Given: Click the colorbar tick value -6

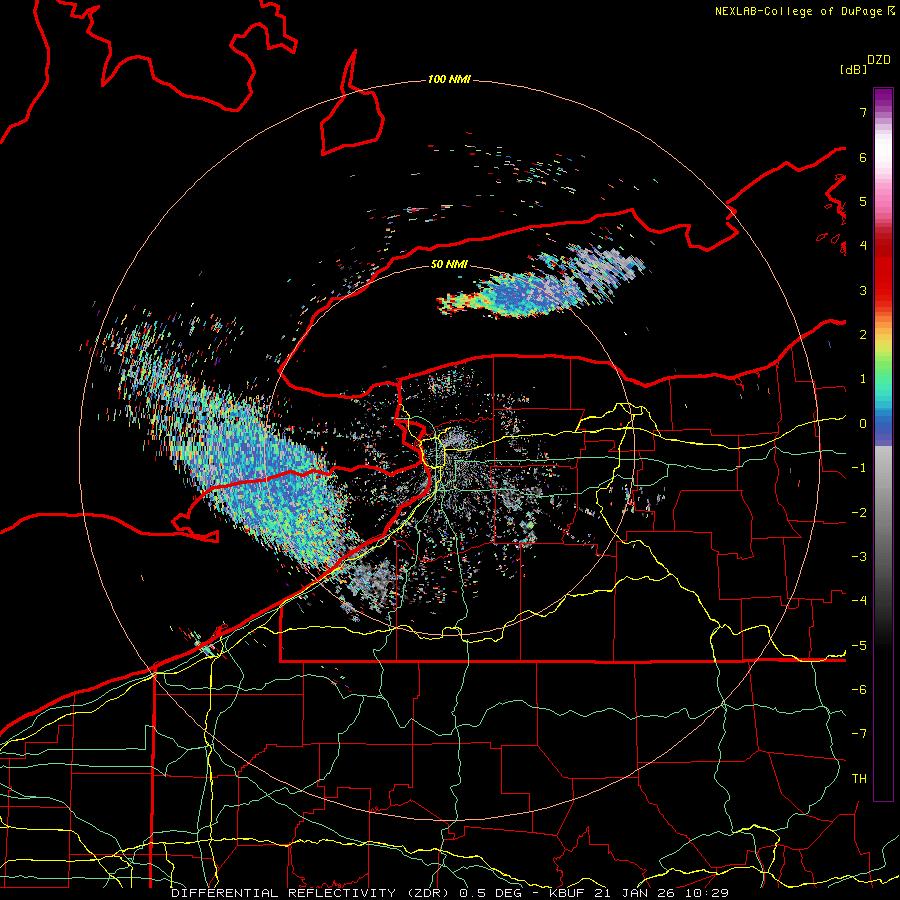Looking at the screenshot, I should 859,689.
